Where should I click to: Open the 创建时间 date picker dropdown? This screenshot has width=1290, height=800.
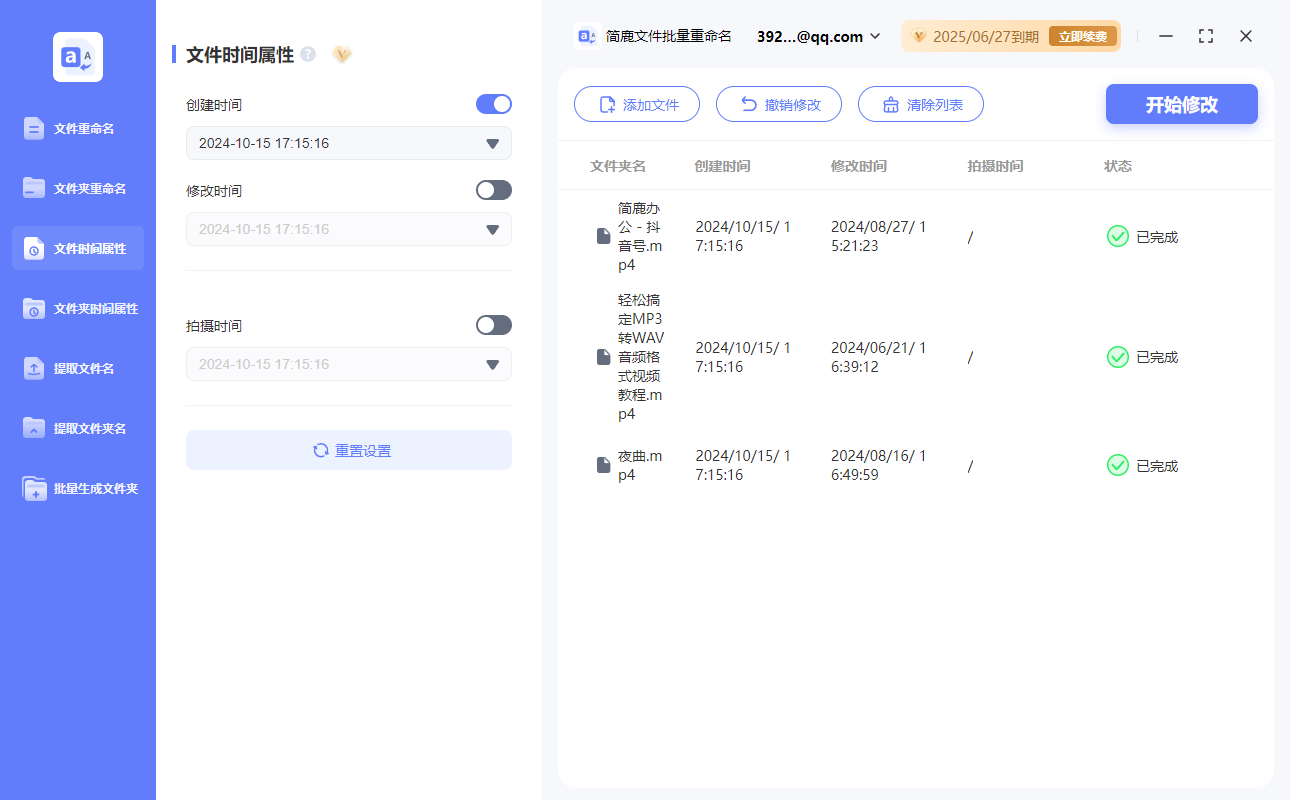click(x=491, y=143)
